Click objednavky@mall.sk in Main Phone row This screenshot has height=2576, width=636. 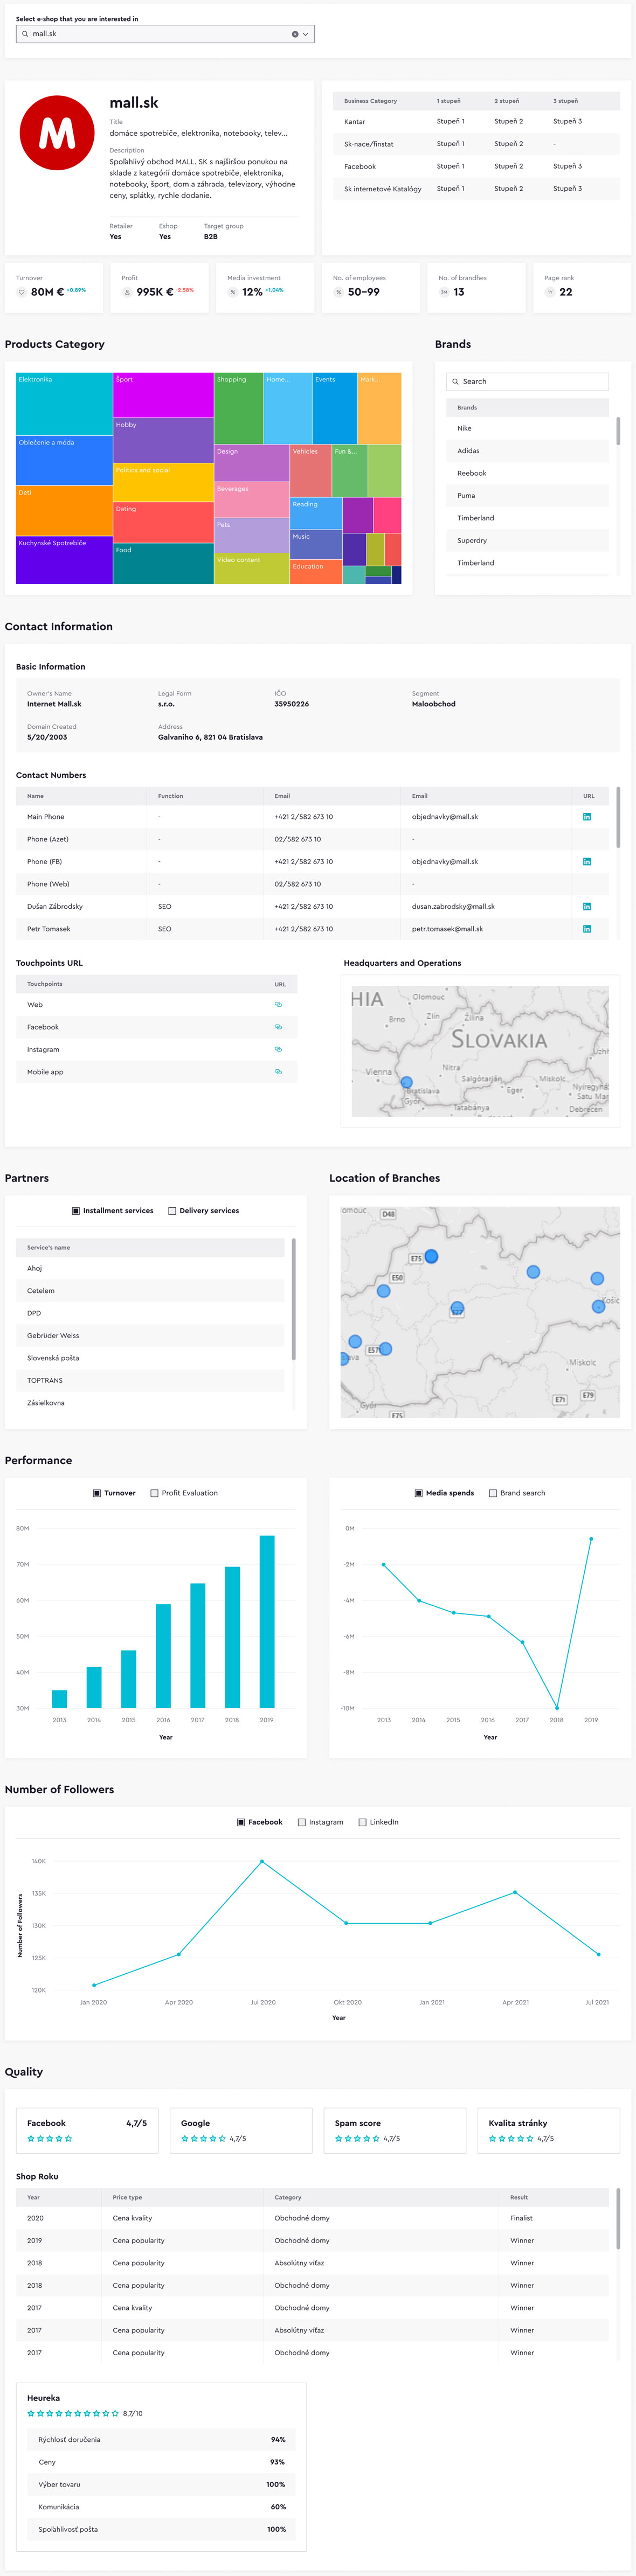pyautogui.click(x=445, y=817)
